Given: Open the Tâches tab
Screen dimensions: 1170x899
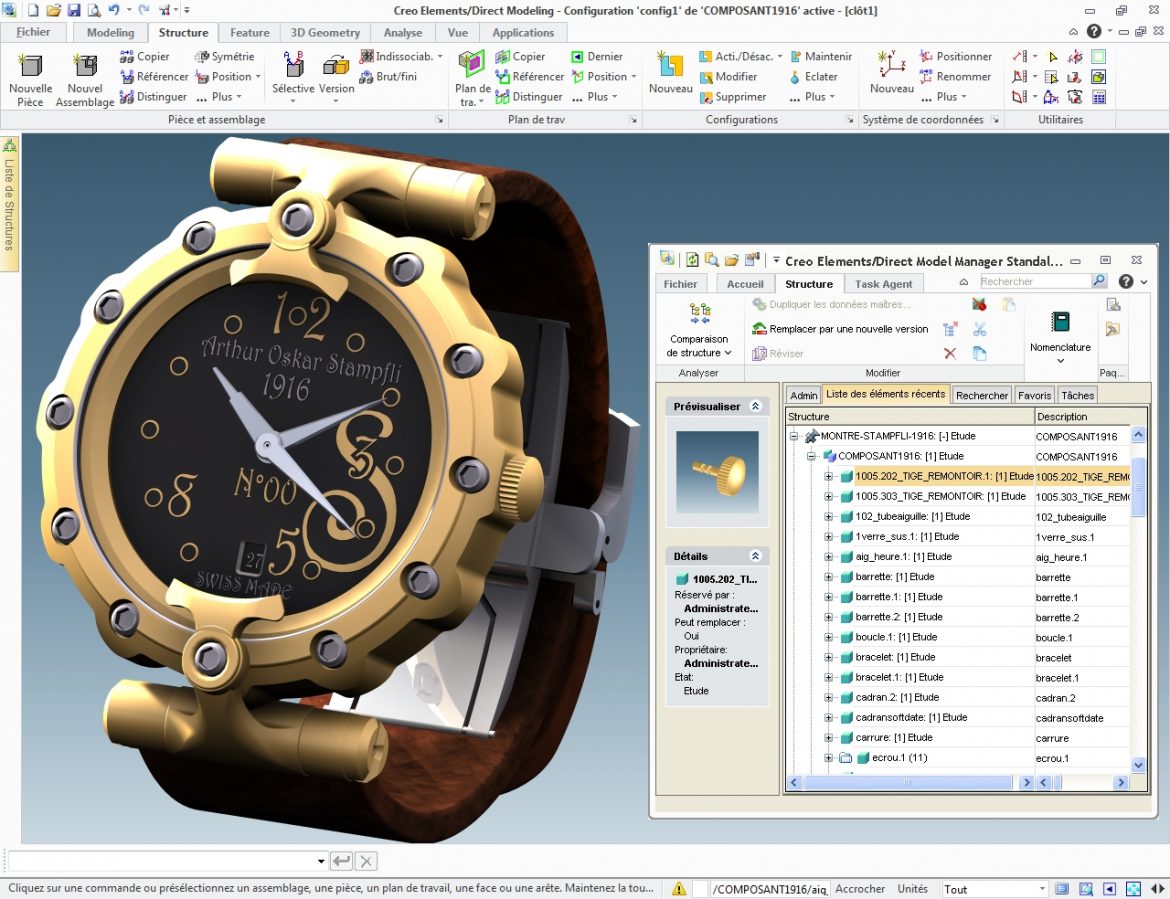Looking at the screenshot, I should pos(1077,395).
